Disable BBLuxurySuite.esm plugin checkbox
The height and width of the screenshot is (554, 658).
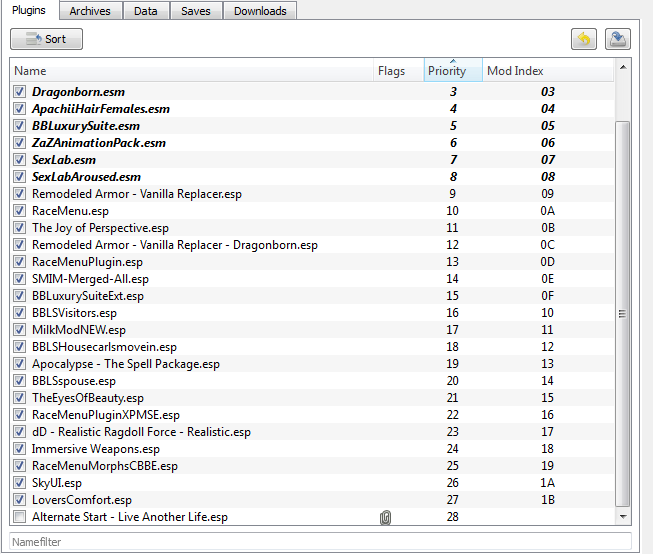tap(19, 125)
